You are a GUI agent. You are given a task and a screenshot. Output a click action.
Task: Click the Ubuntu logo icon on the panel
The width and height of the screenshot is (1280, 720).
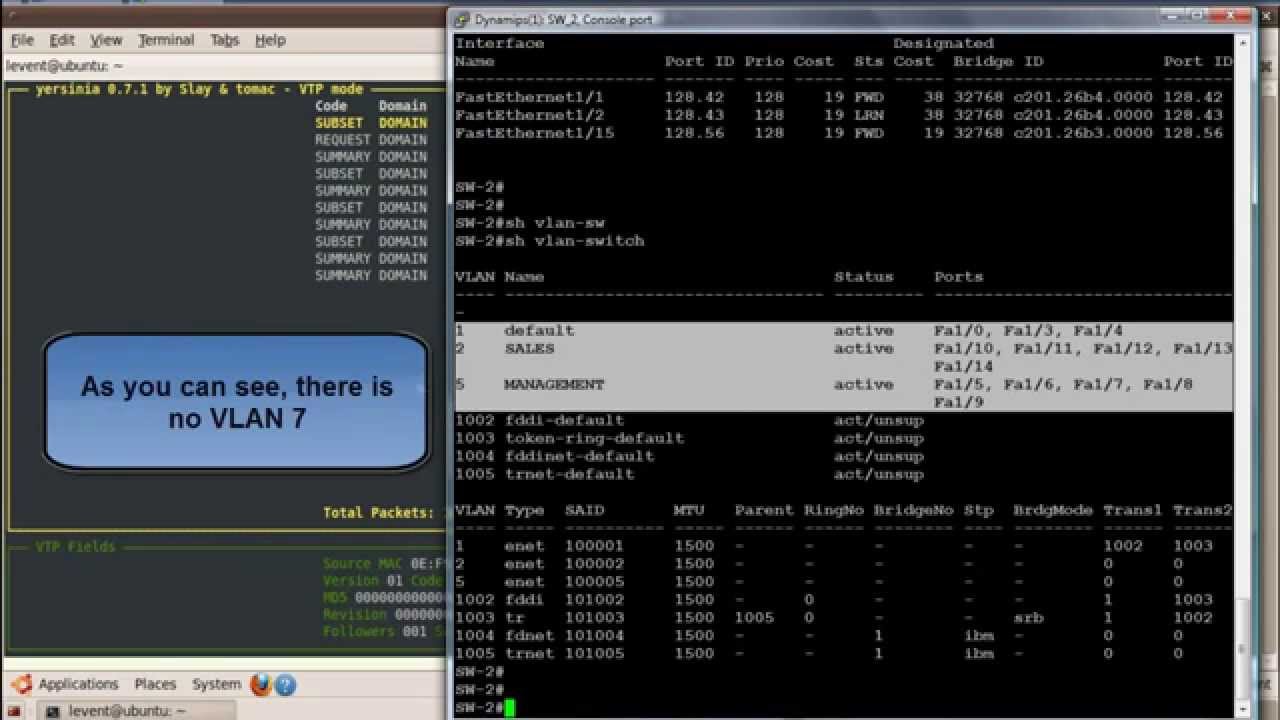[x=21, y=684]
